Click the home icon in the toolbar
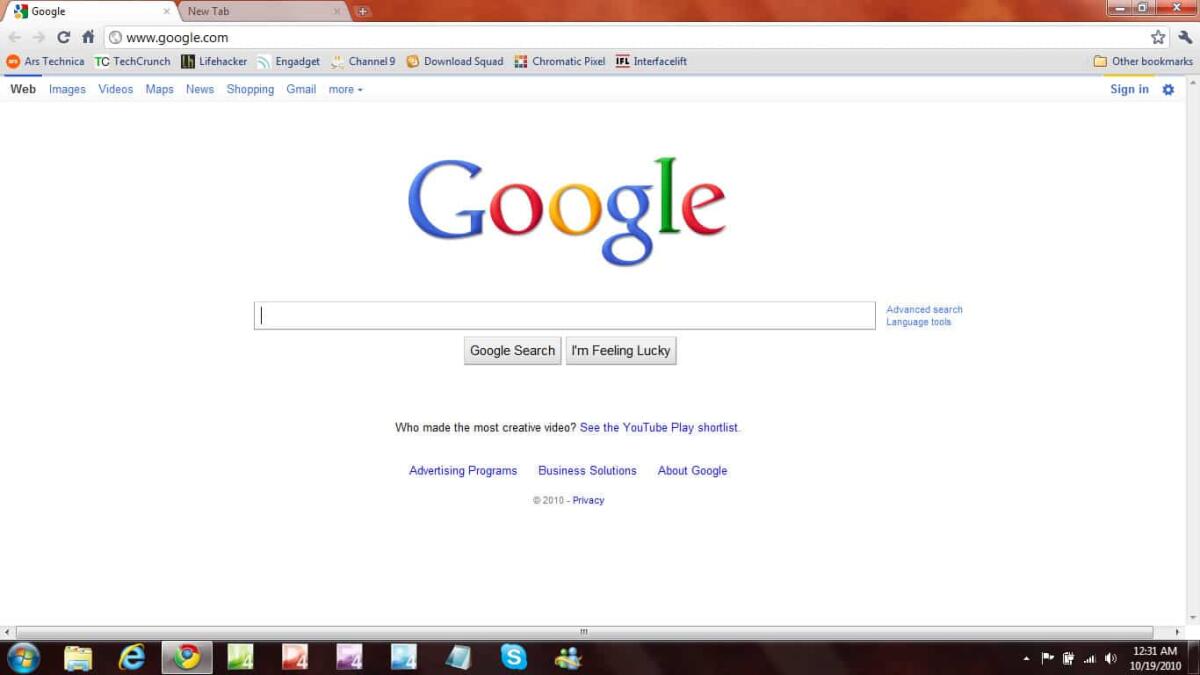The height and width of the screenshot is (675, 1200). tap(88, 36)
